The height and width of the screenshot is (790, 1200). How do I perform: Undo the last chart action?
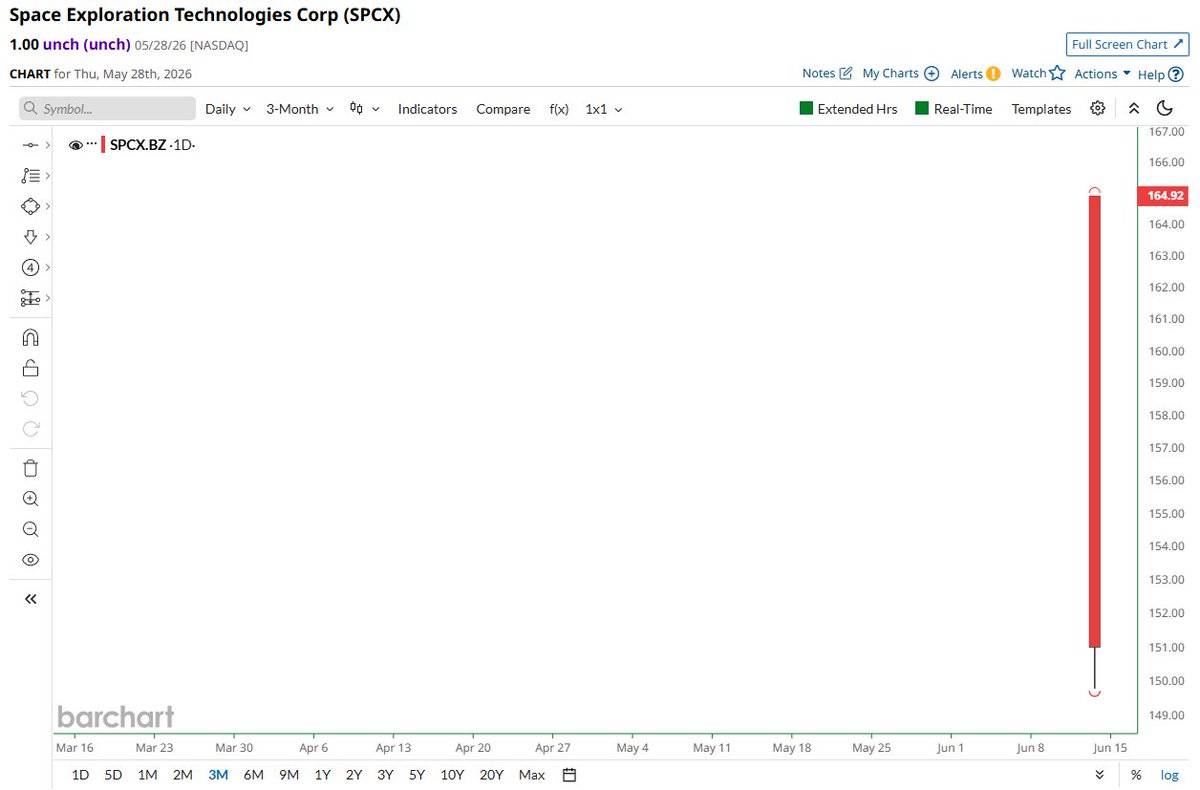[30, 398]
